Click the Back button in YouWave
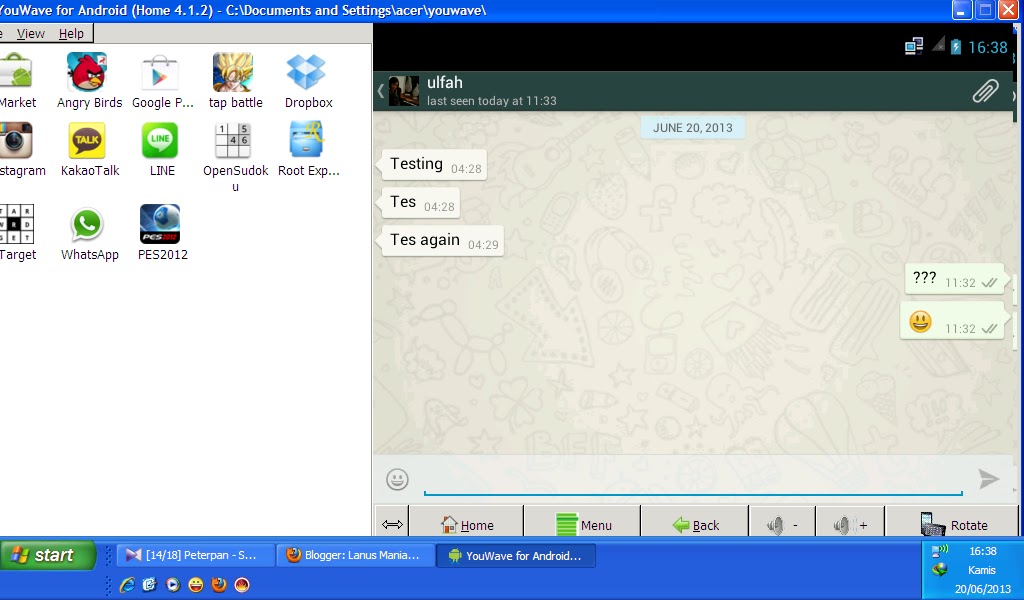1024x600 pixels. point(696,524)
